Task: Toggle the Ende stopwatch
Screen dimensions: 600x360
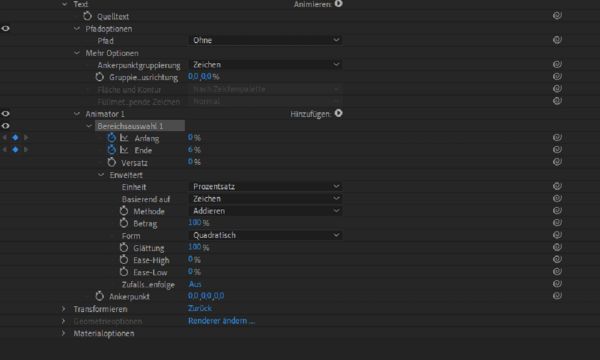Action: (111, 150)
